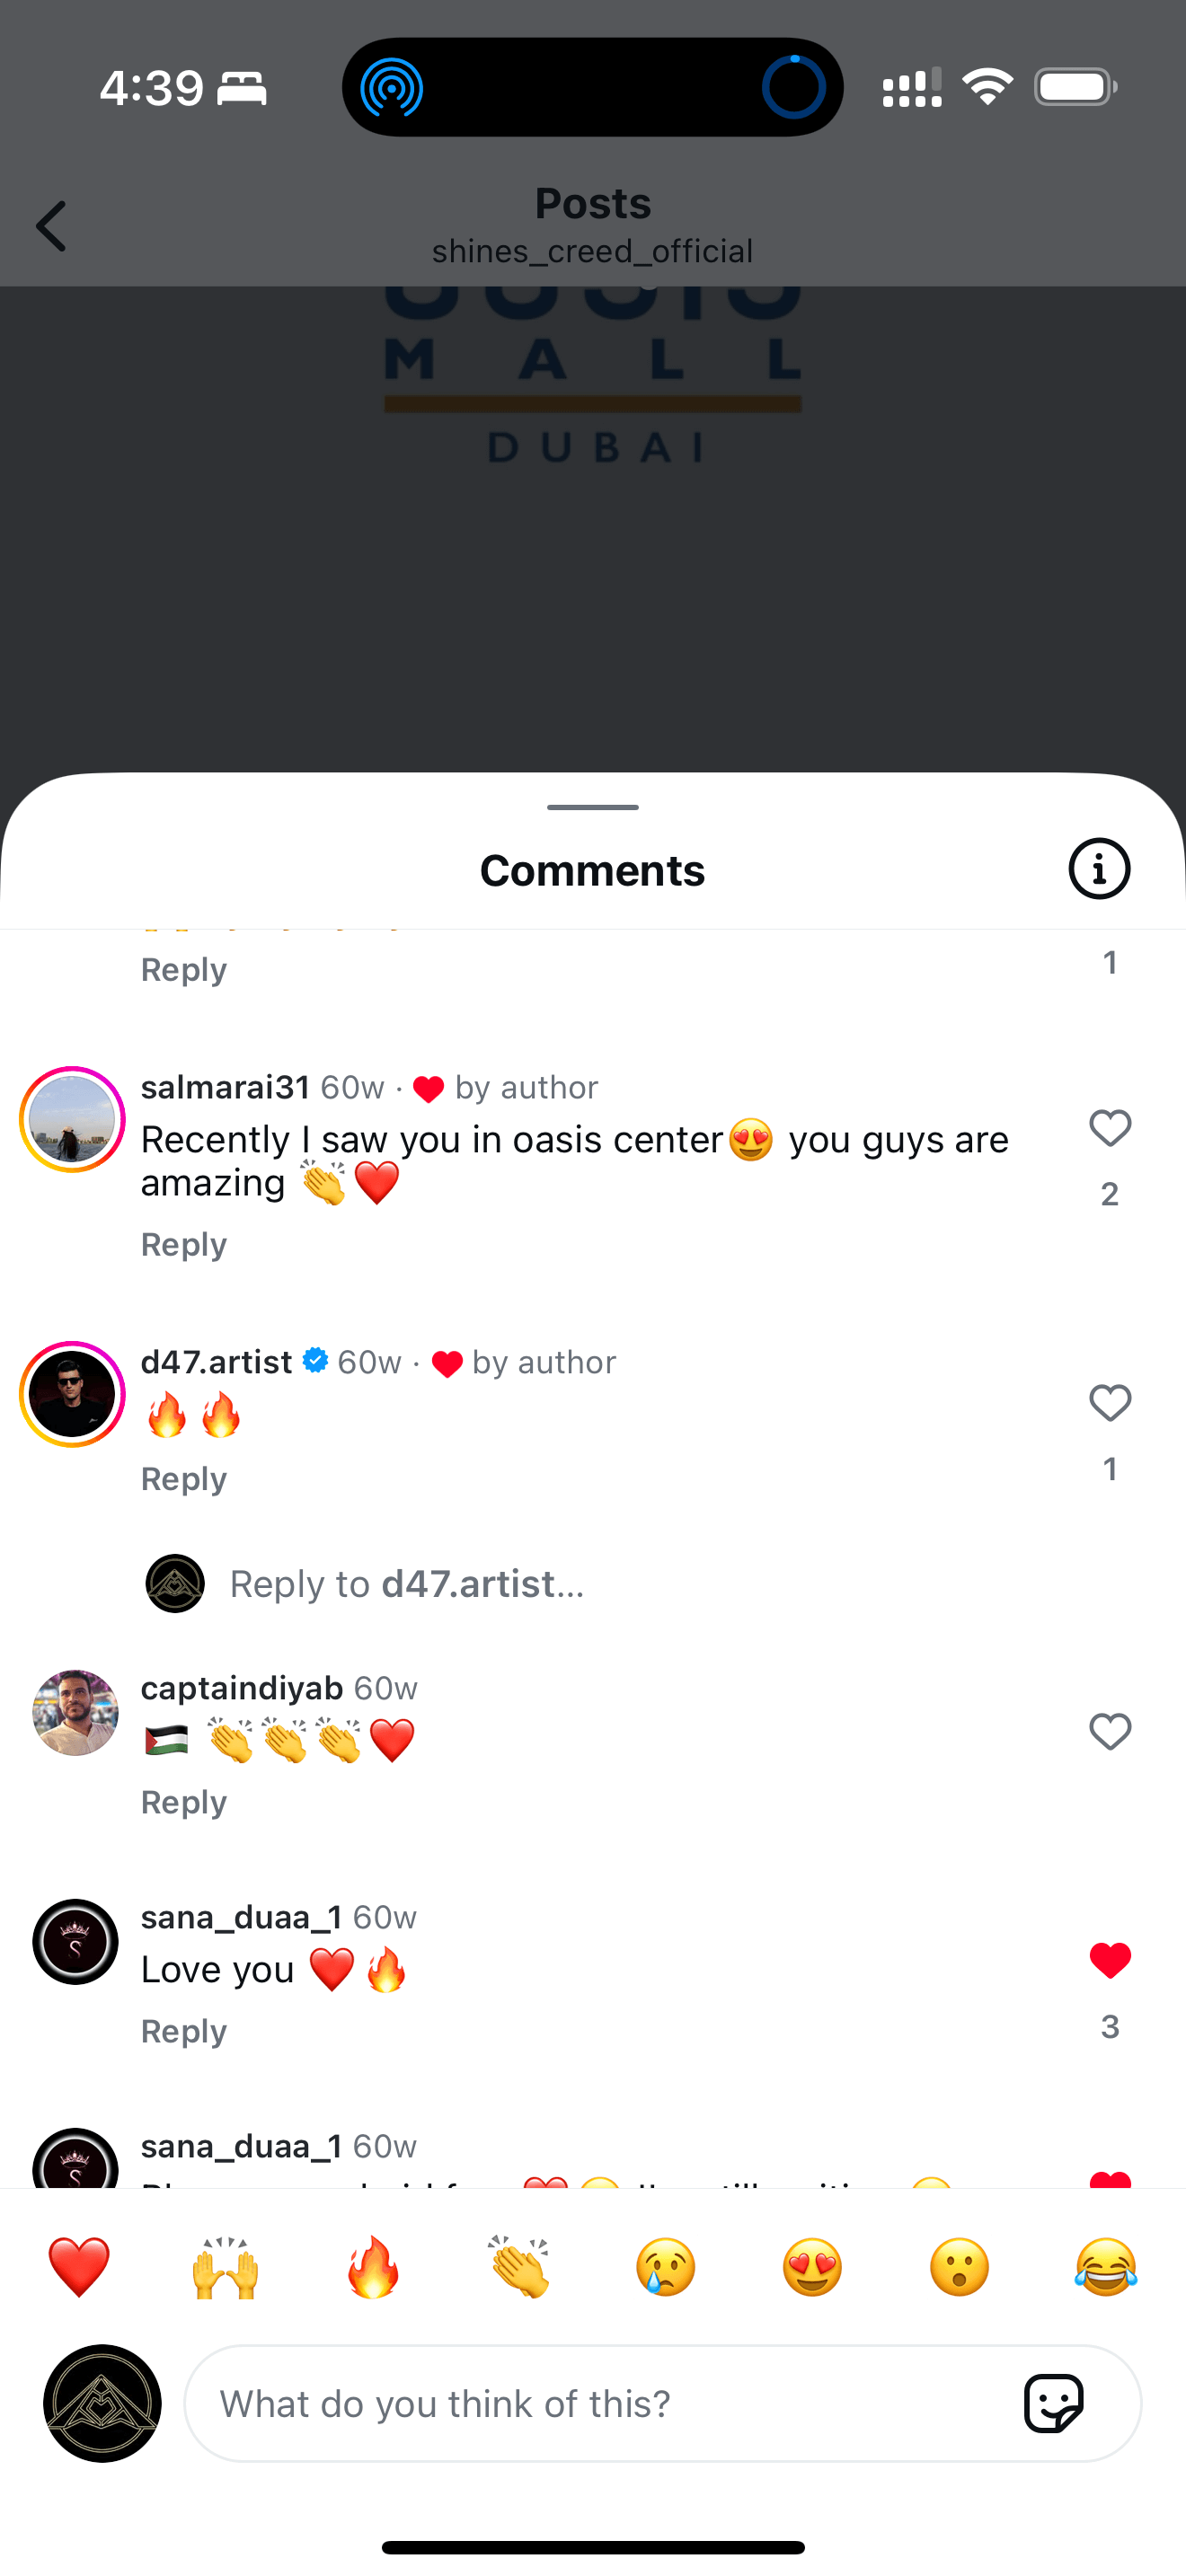Insert the red heart quick emoji

pos(79,2266)
